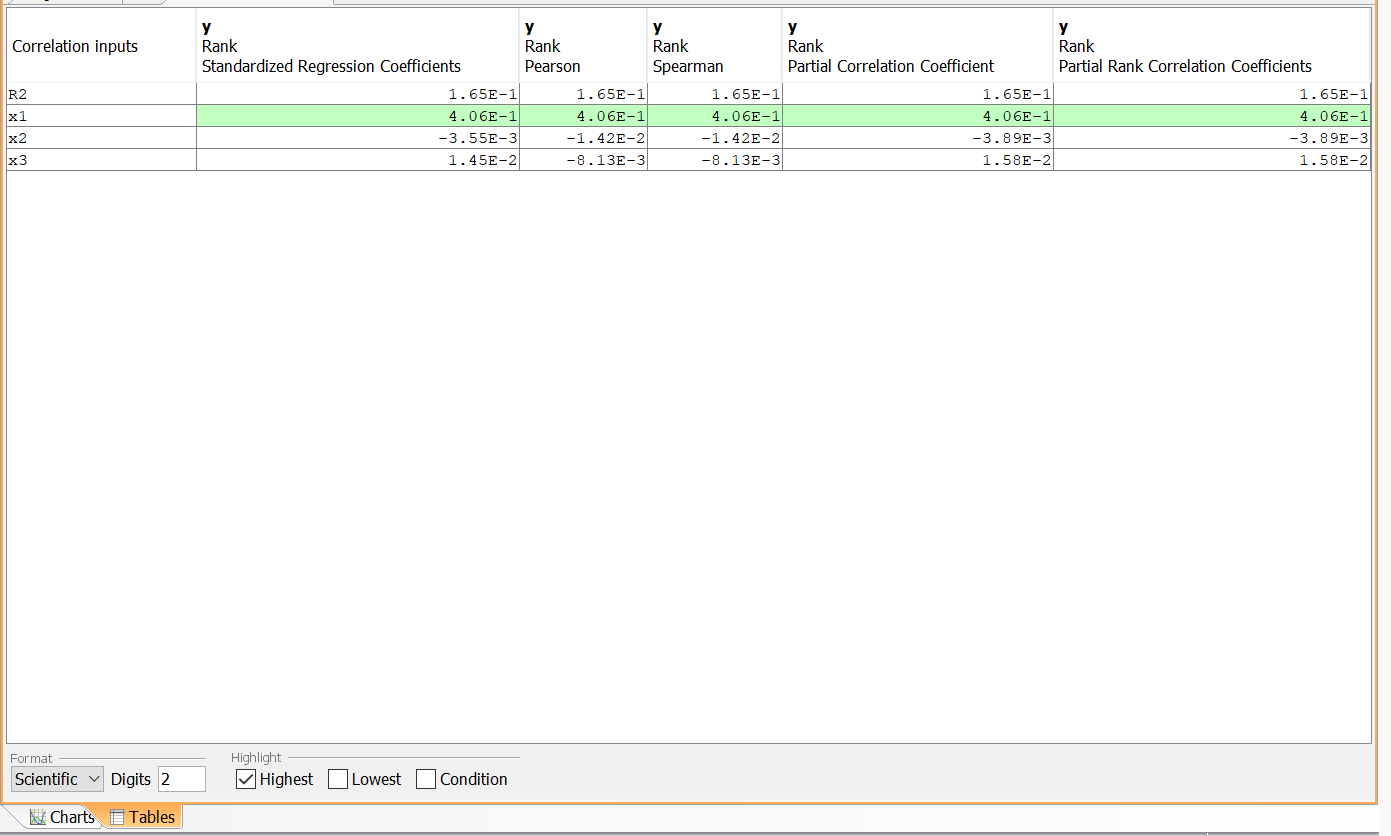Click x2 Pearson value -1.42E-2
This screenshot has height=836, width=1391.
coord(584,138)
